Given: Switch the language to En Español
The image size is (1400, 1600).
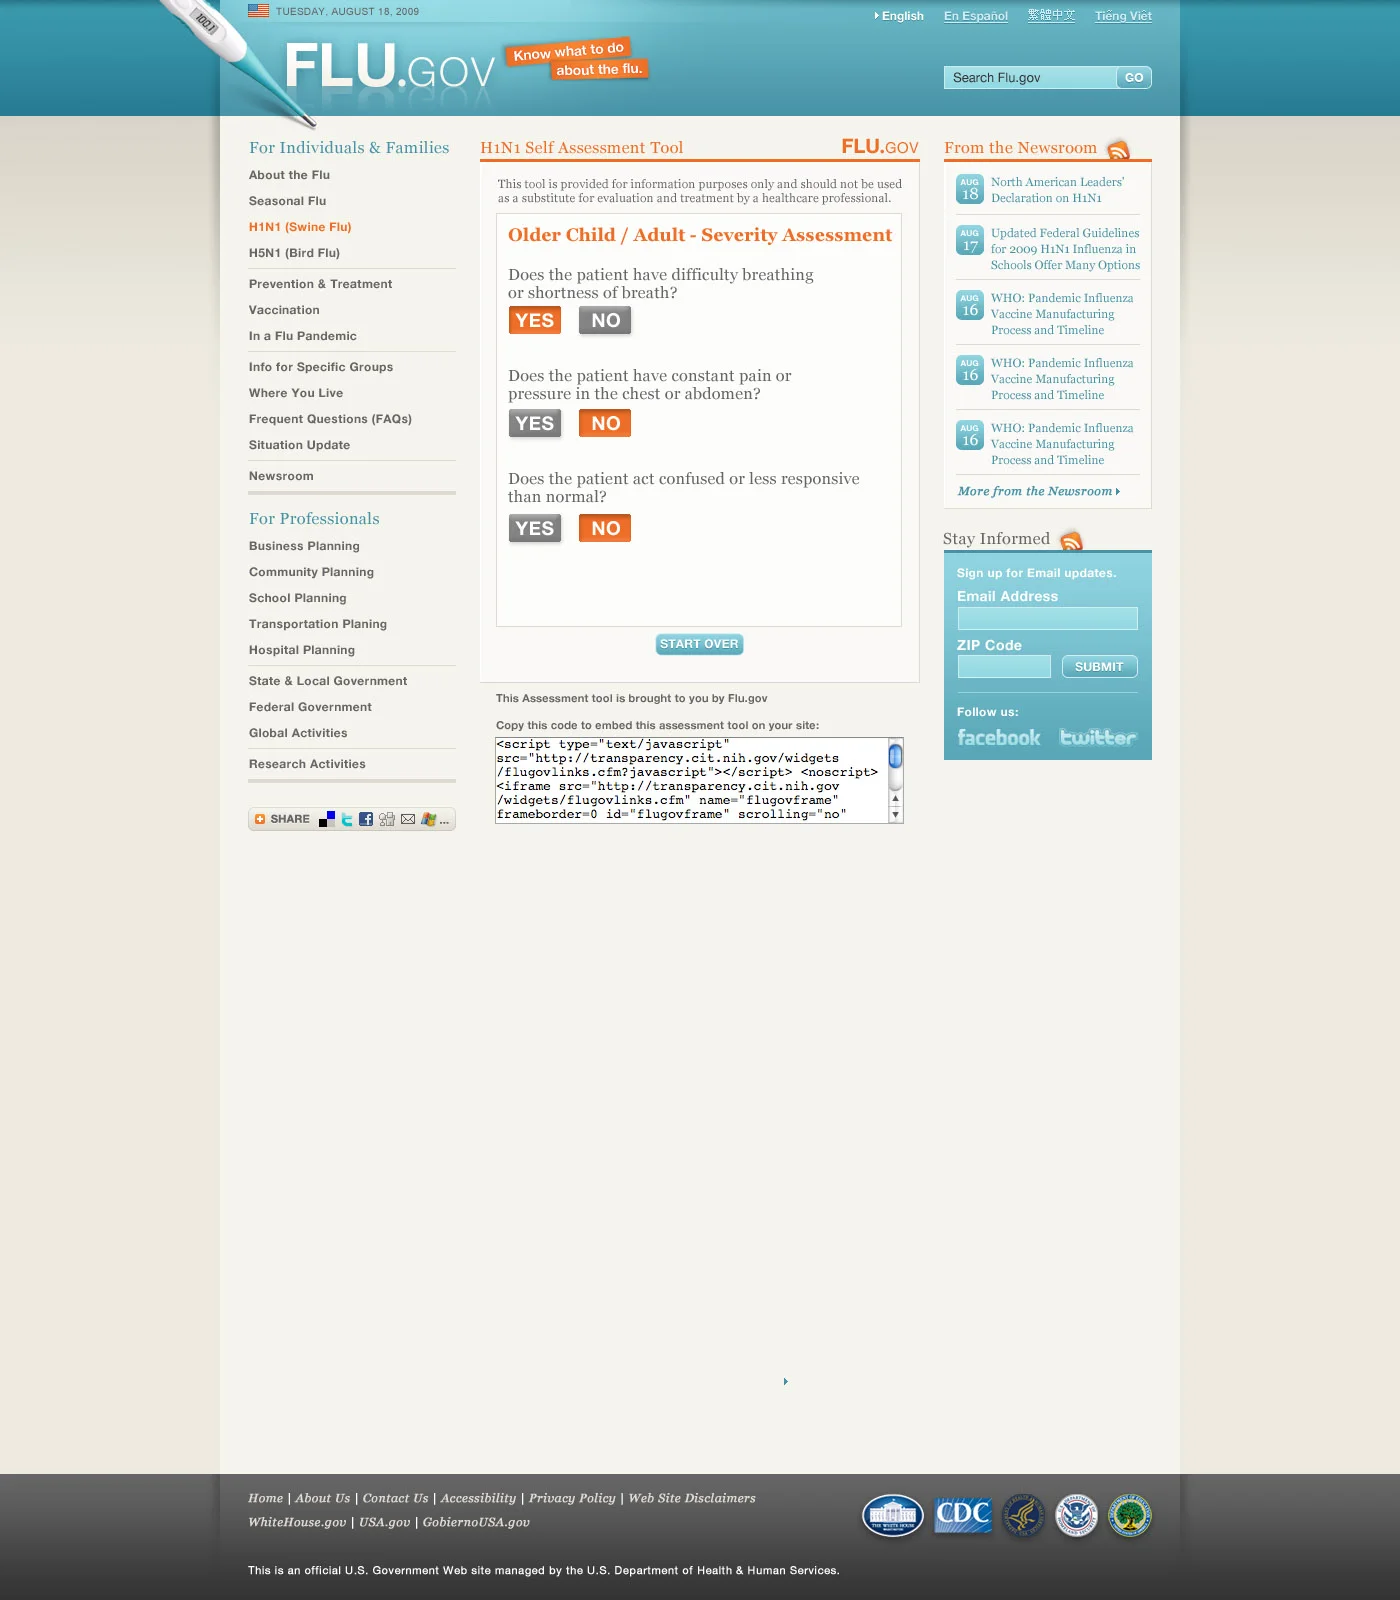Looking at the screenshot, I should [x=976, y=16].
